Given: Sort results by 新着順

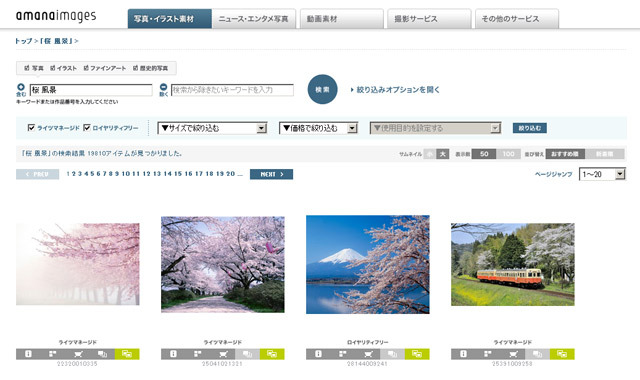Looking at the screenshot, I should pos(604,154).
